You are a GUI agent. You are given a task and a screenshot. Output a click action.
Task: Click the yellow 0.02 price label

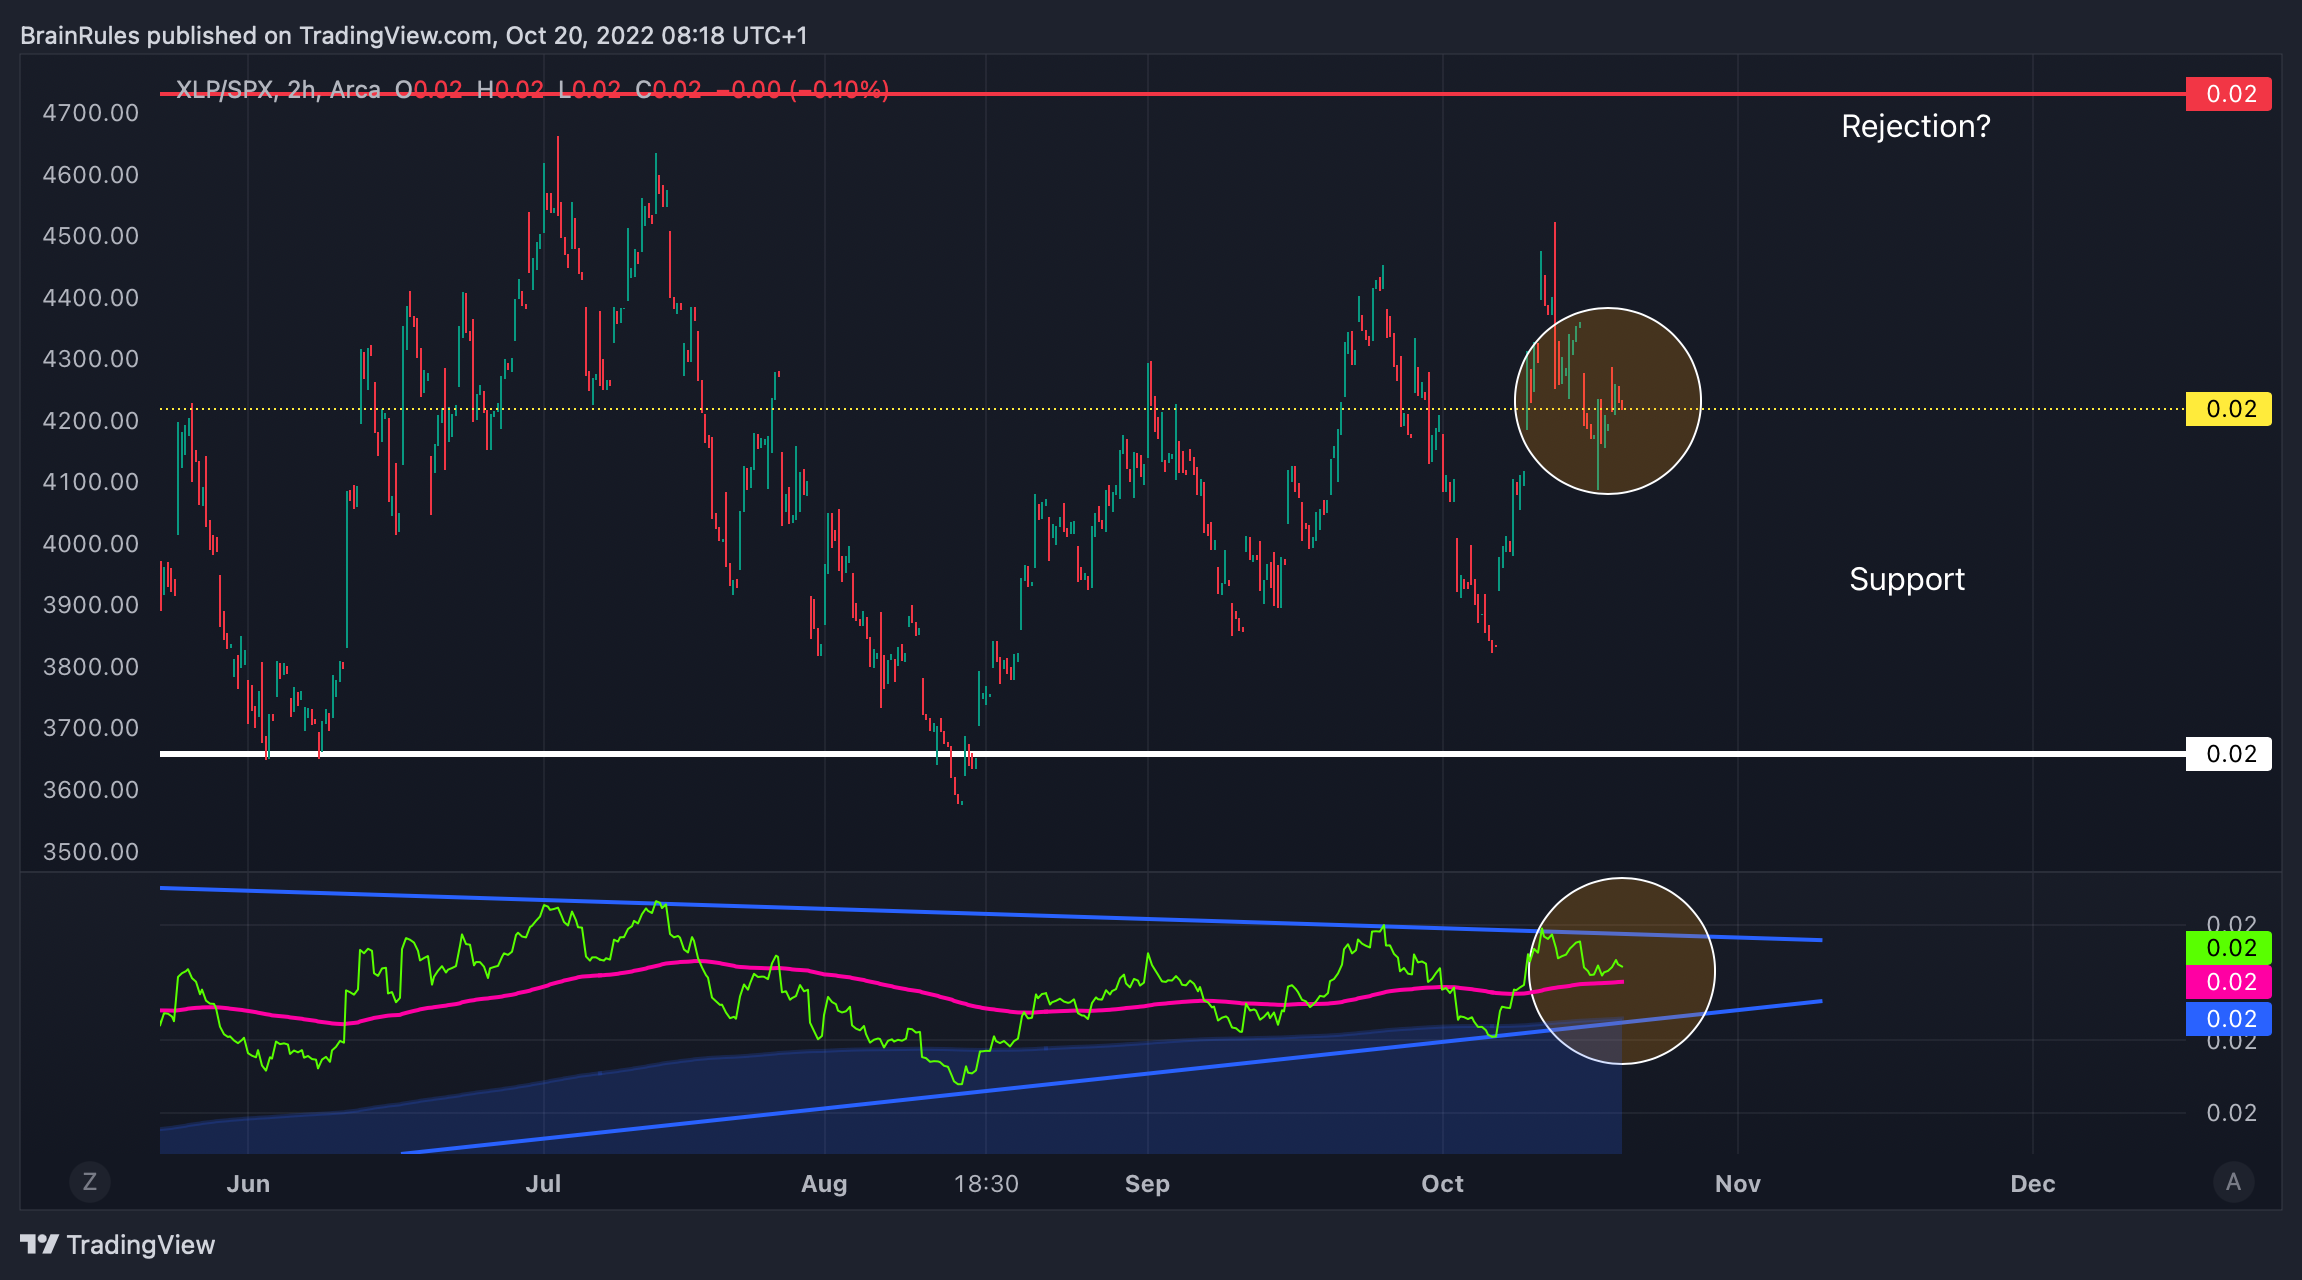point(2228,409)
